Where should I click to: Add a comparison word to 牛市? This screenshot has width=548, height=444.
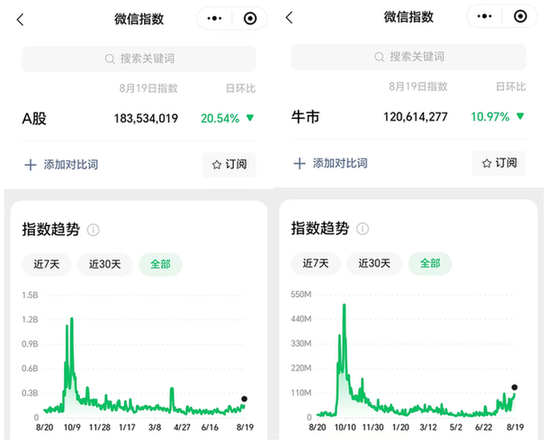click(x=331, y=163)
